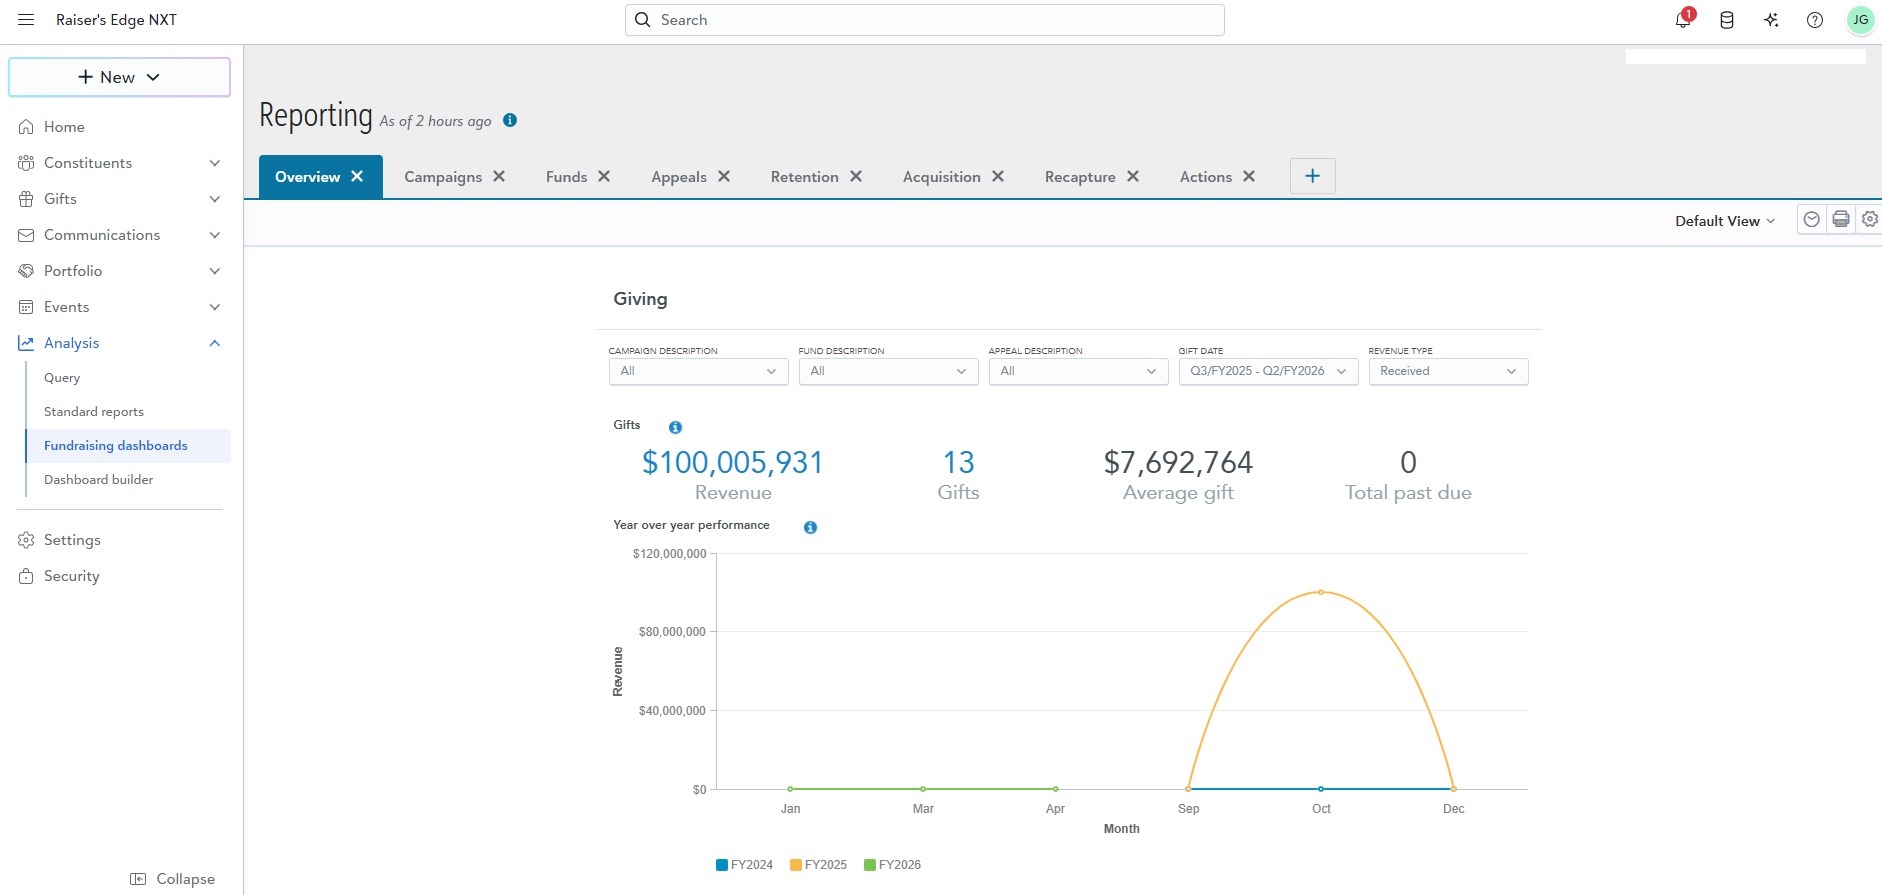Close the Campaigns tab
The height and width of the screenshot is (895, 1882).
[499, 176]
